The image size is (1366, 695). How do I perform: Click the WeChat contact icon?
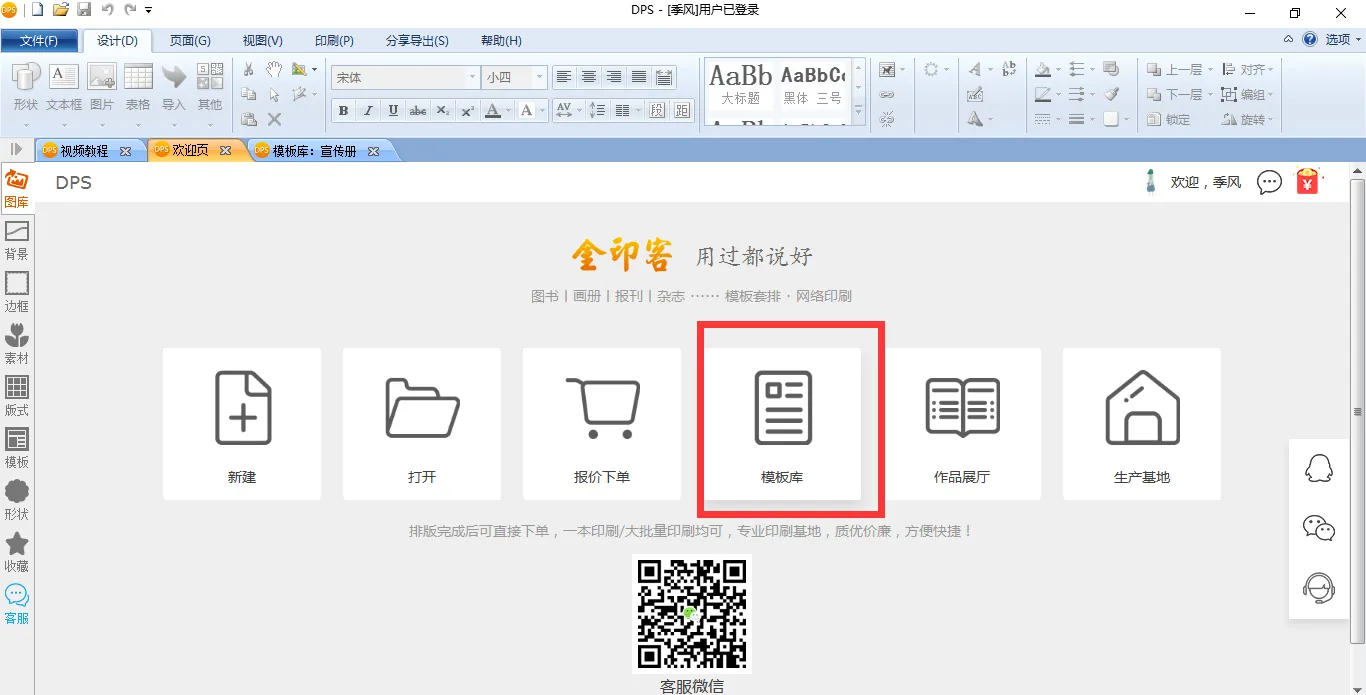pyautogui.click(x=1319, y=528)
